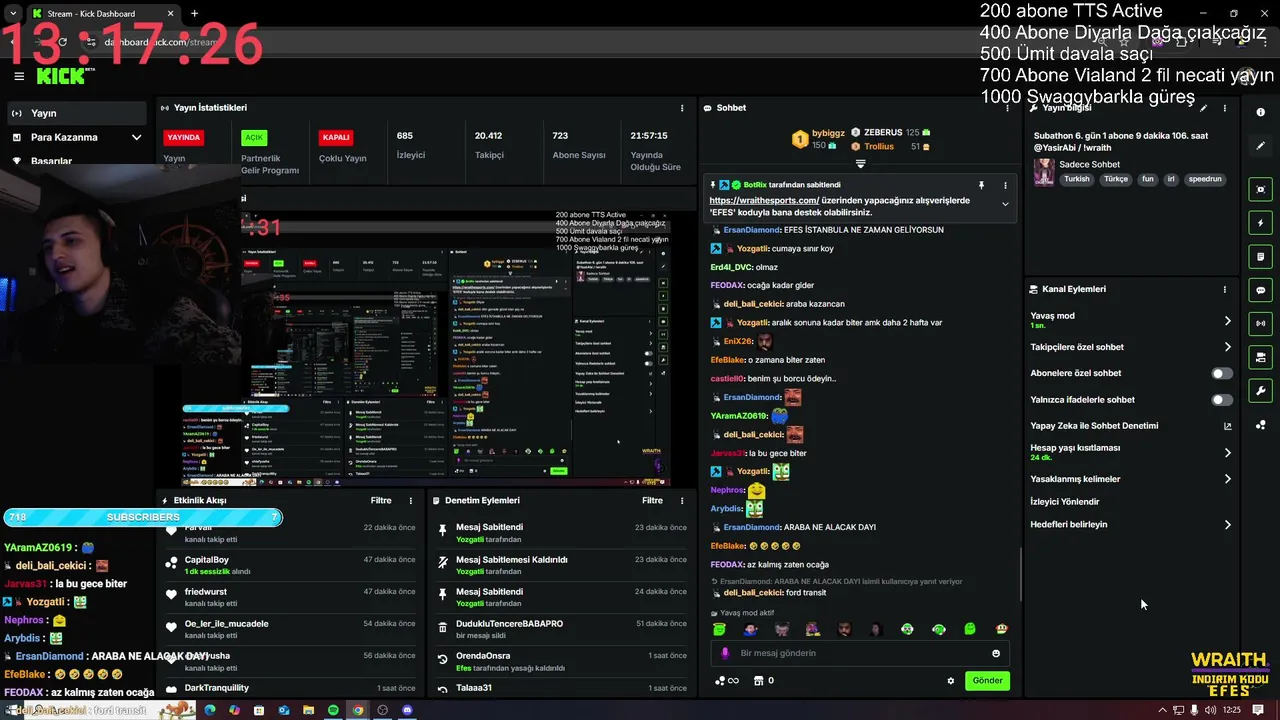The height and width of the screenshot is (720, 1280).
Task: Edit stream info with Yayın bilgisi pencil
Action: (1204, 108)
